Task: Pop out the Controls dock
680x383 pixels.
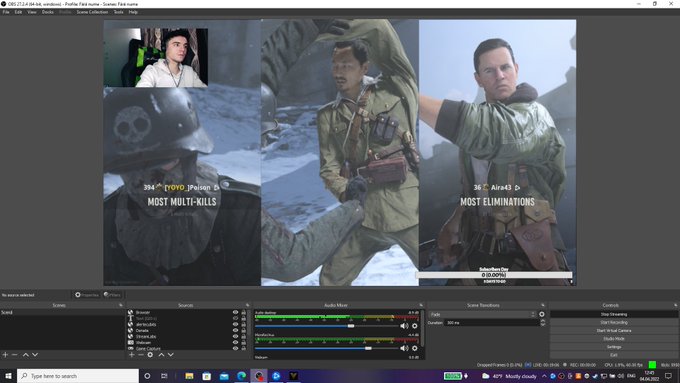Action: pos(675,305)
